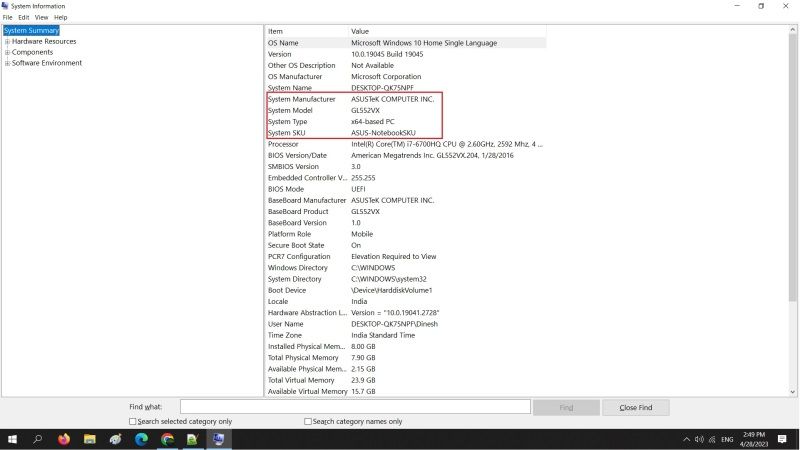
Task: Click scrollbar up arrow in details pane
Action: [792, 30]
